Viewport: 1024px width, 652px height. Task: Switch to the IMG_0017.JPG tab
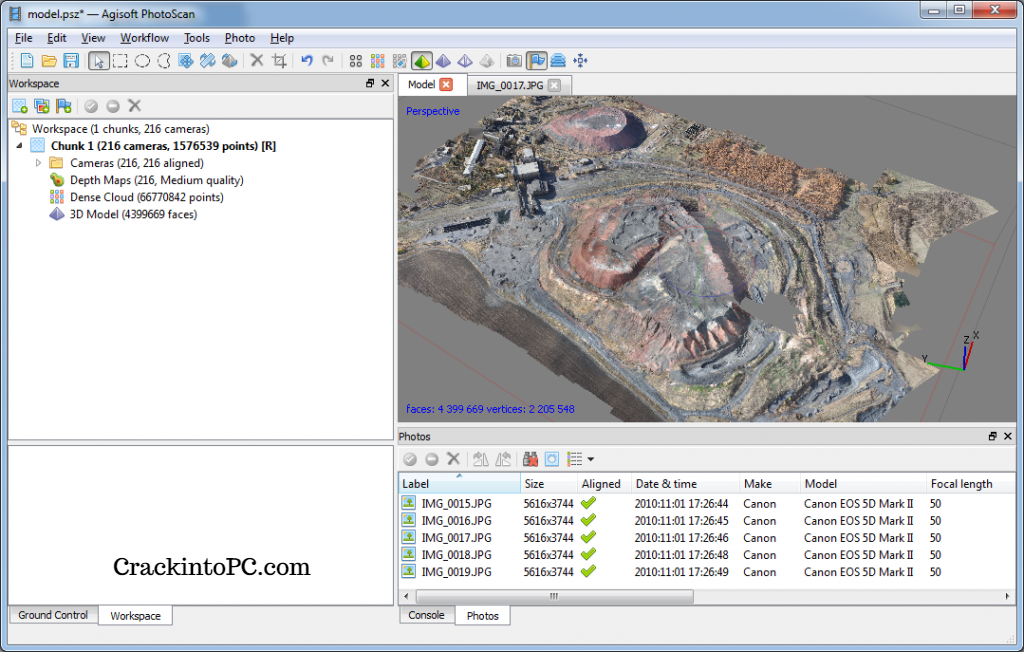pyautogui.click(x=509, y=86)
